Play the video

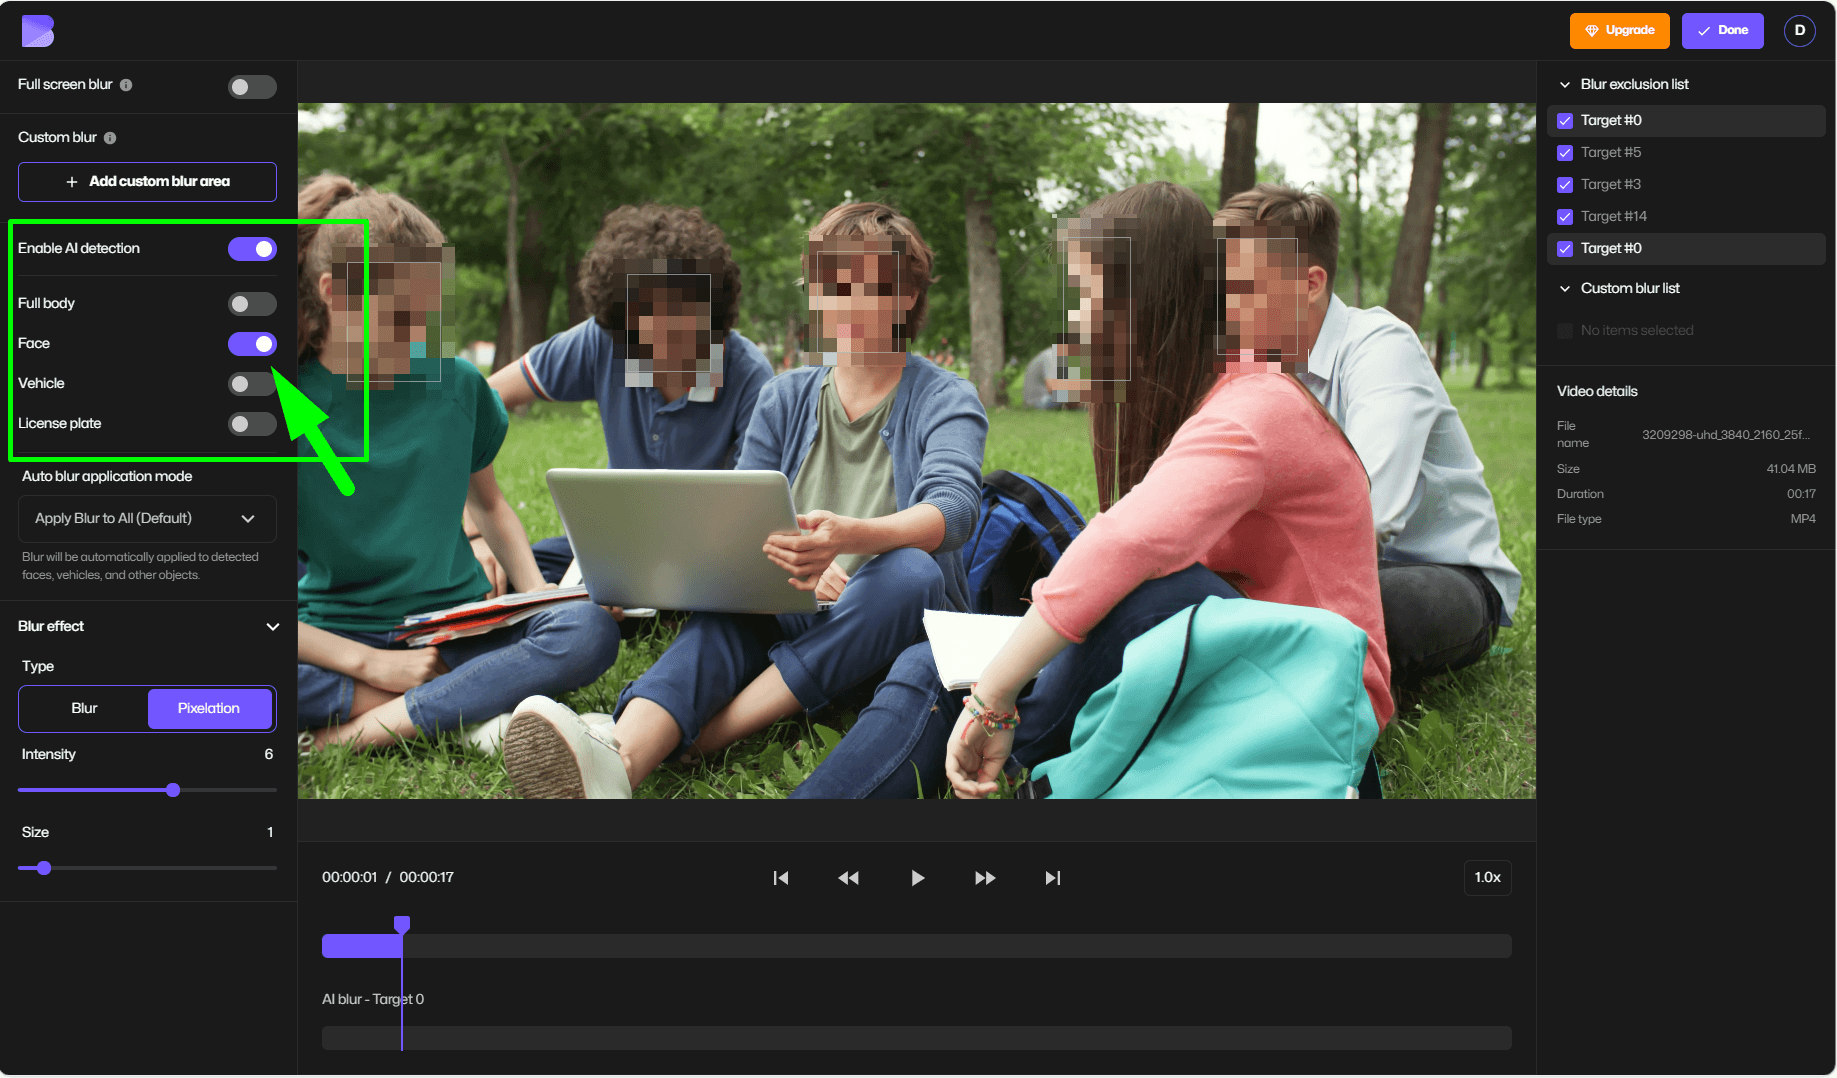917,877
